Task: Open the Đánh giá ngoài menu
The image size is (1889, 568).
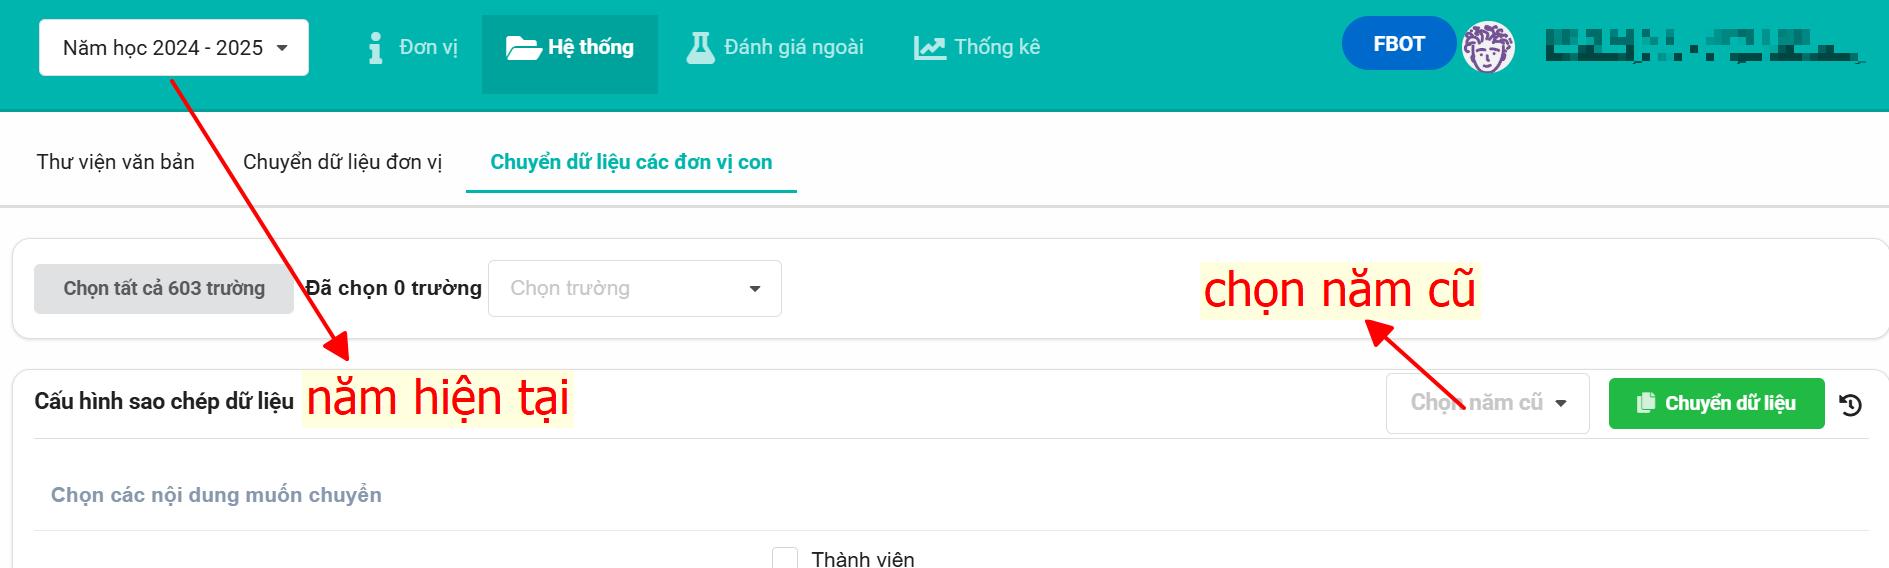Action: pos(775,47)
